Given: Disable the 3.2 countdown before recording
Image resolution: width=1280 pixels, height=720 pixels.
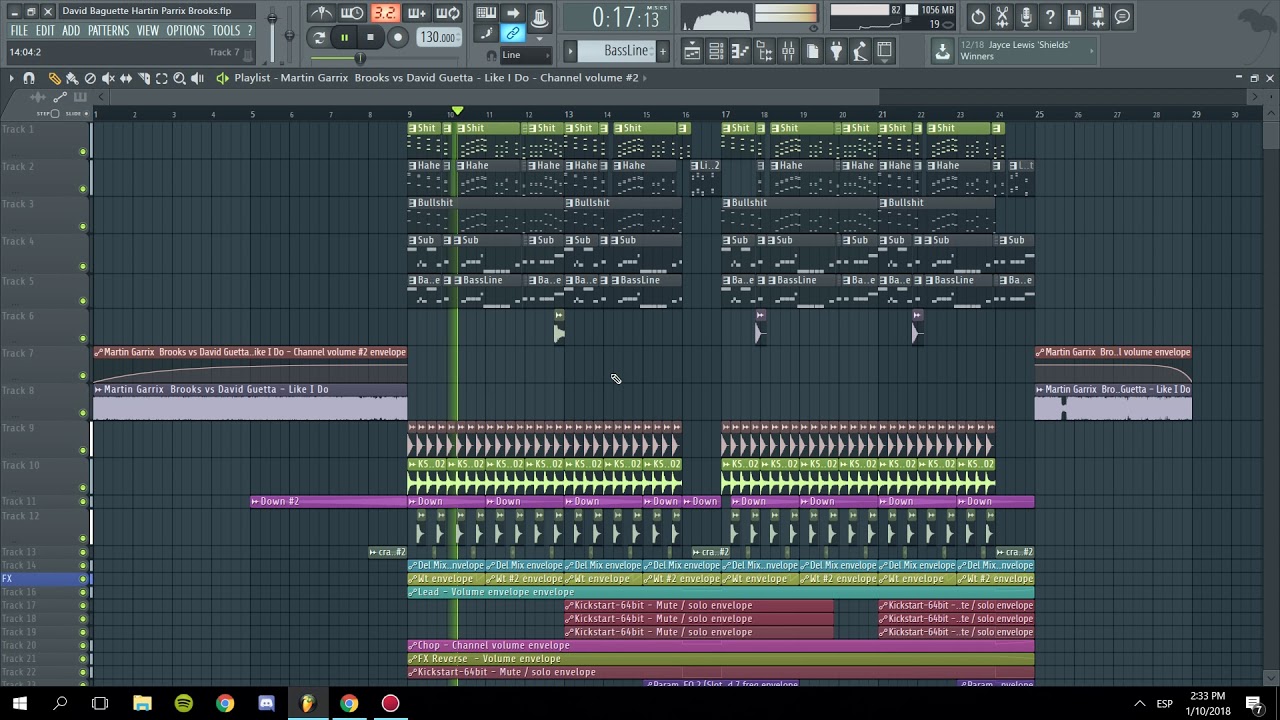Looking at the screenshot, I should (384, 13).
